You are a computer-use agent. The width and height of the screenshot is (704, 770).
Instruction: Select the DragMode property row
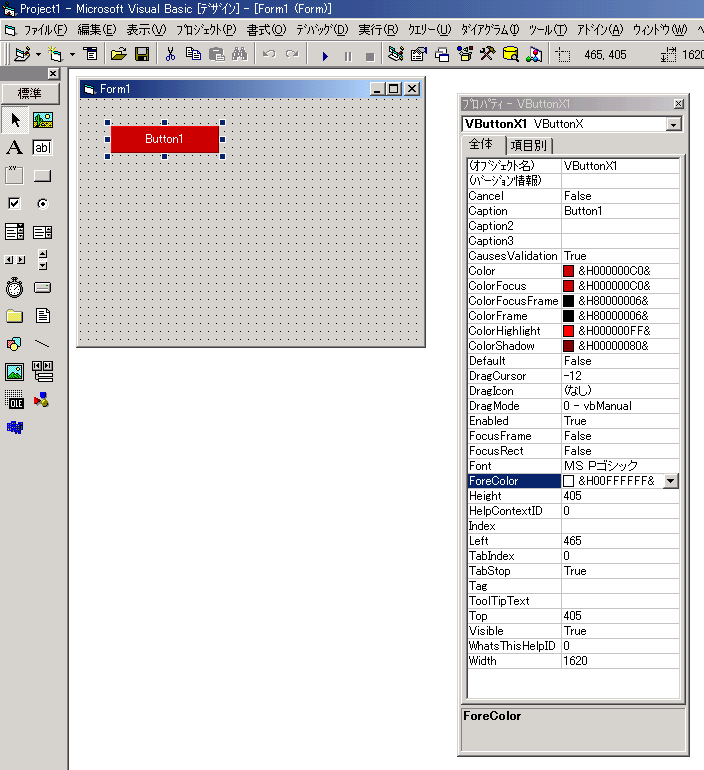(573, 406)
